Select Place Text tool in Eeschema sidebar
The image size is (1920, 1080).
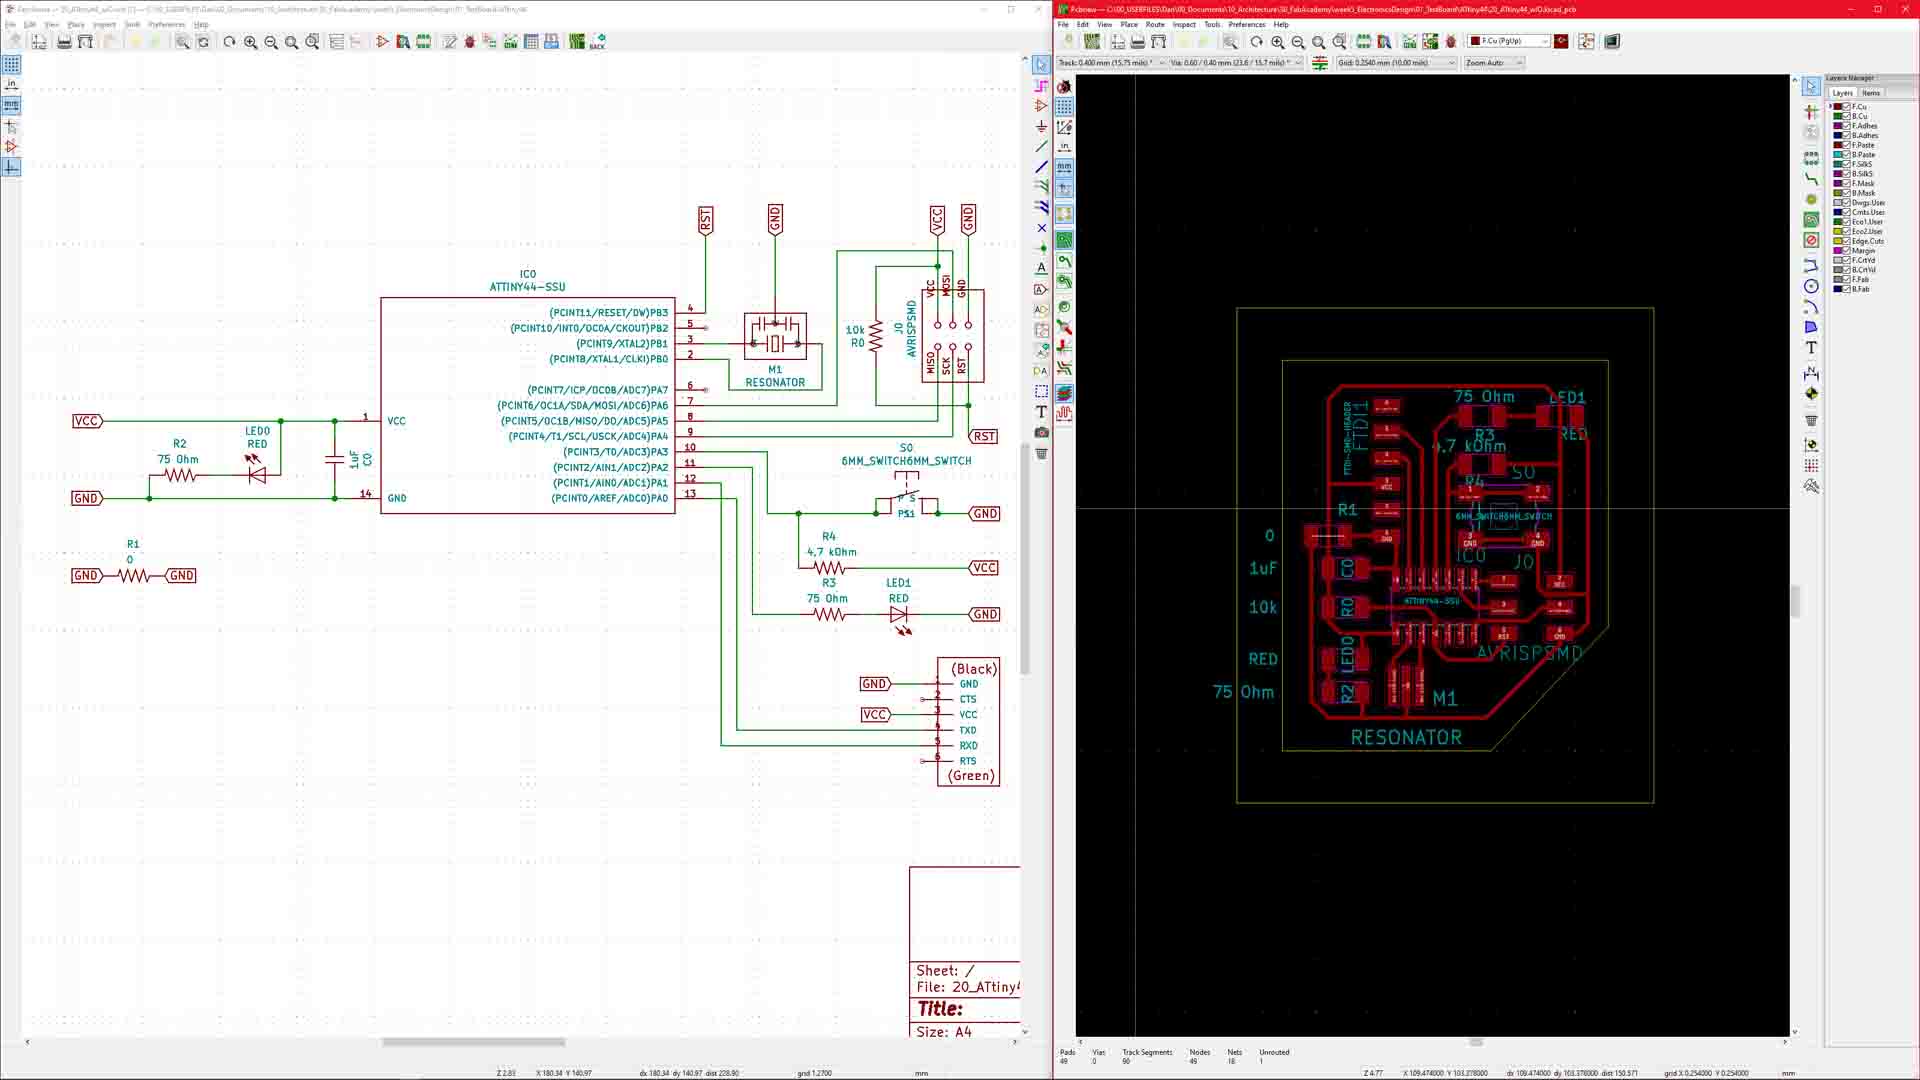[x=1041, y=412]
